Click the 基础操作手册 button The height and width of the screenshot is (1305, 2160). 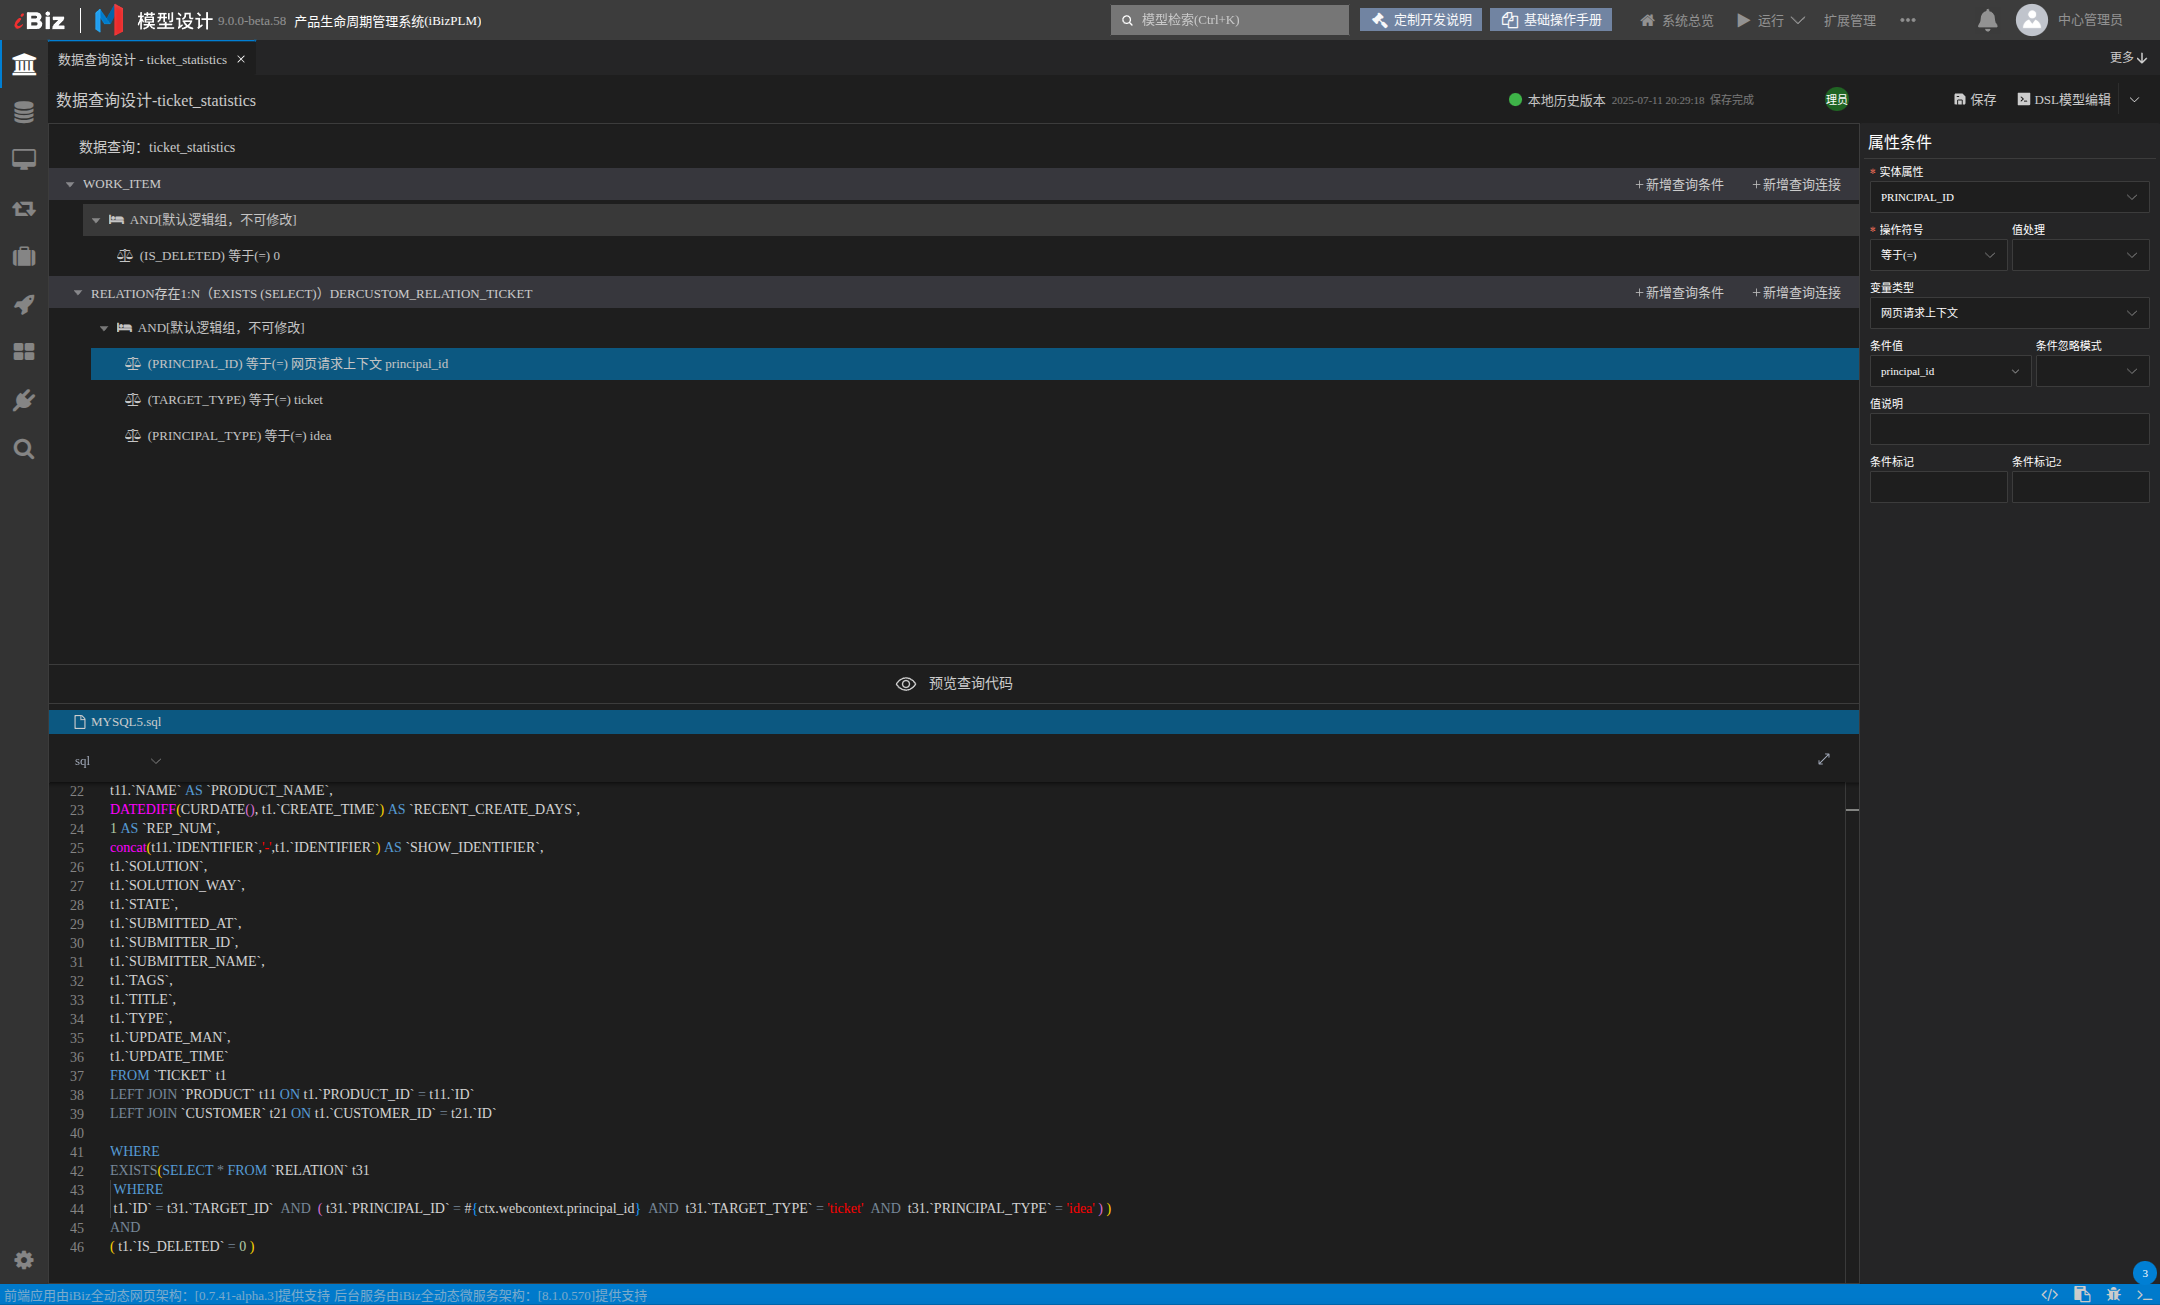[1551, 20]
